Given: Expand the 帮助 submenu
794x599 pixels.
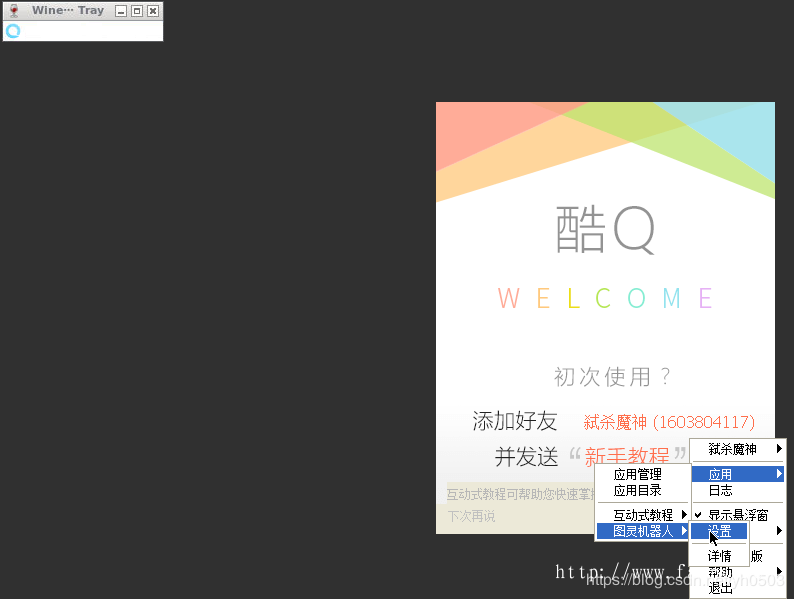Looking at the screenshot, I should pyautogui.click(x=737, y=572).
